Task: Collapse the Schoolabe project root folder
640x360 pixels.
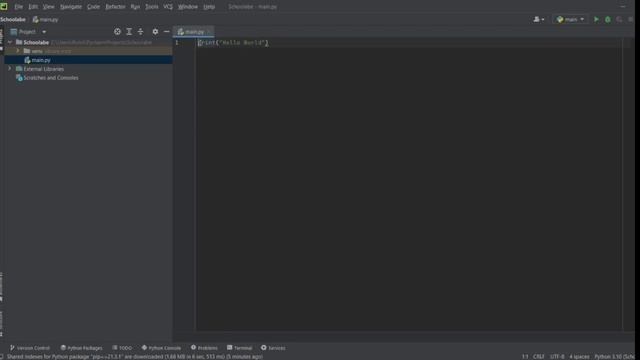Action: [10, 42]
